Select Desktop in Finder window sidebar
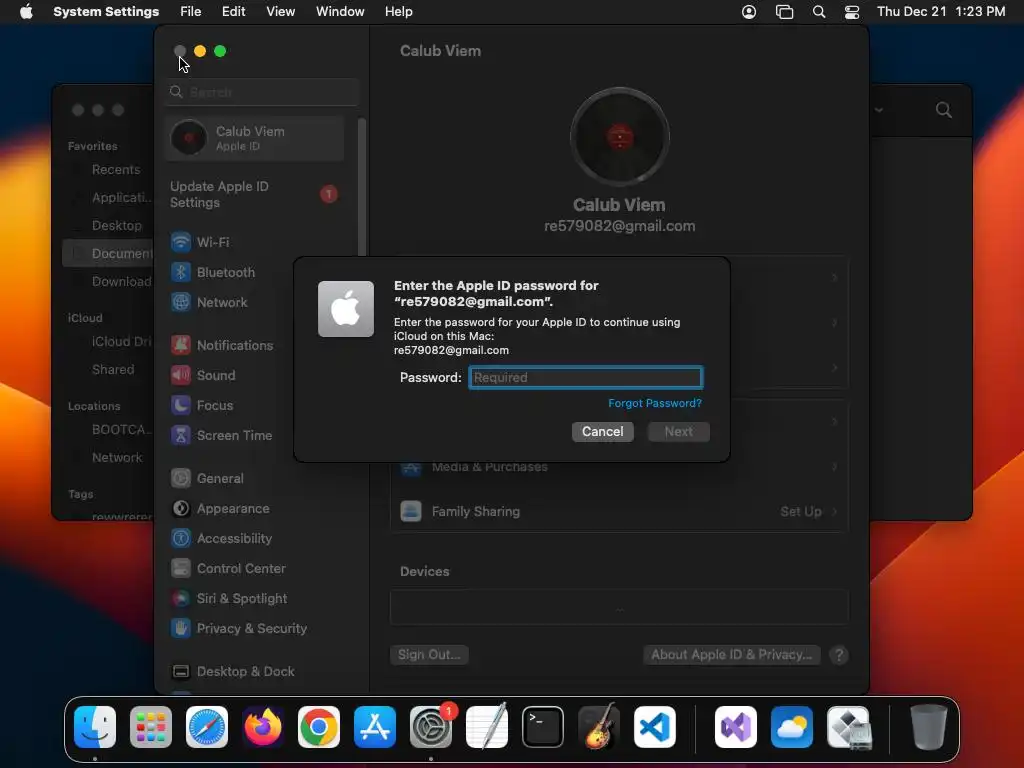This screenshot has width=1024, height=768. tap(116, 225)
